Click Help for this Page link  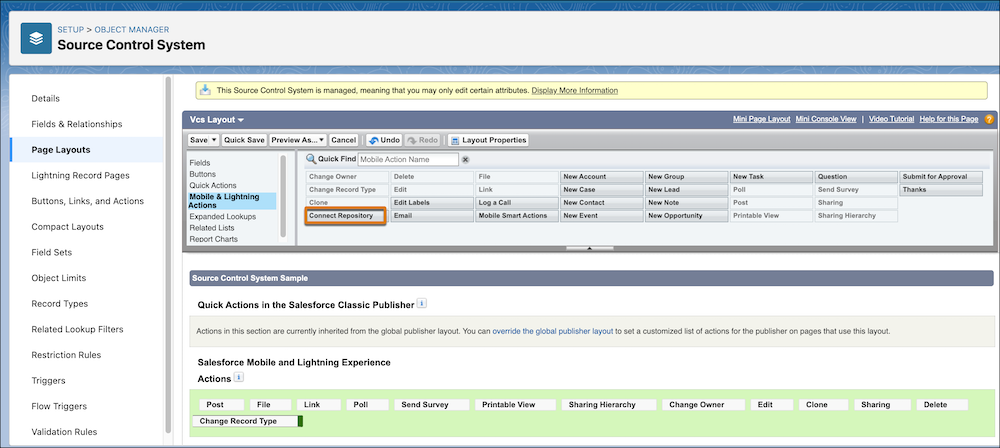pos(949,119)
